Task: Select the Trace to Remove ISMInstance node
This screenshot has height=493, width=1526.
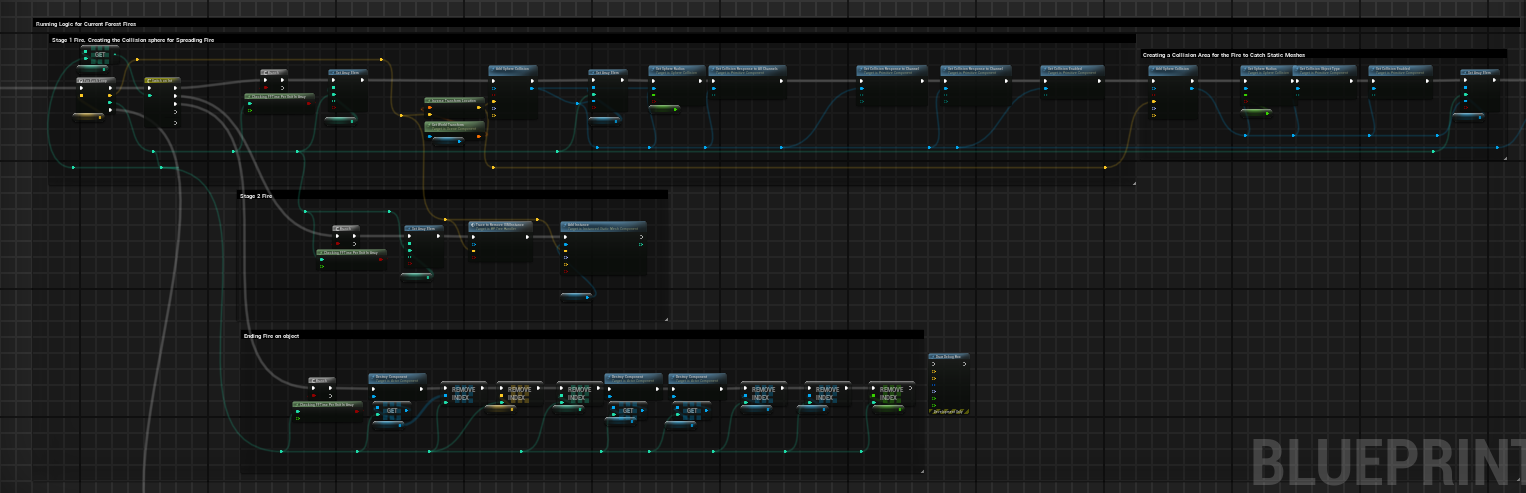Action: click(x=500, y=226)
